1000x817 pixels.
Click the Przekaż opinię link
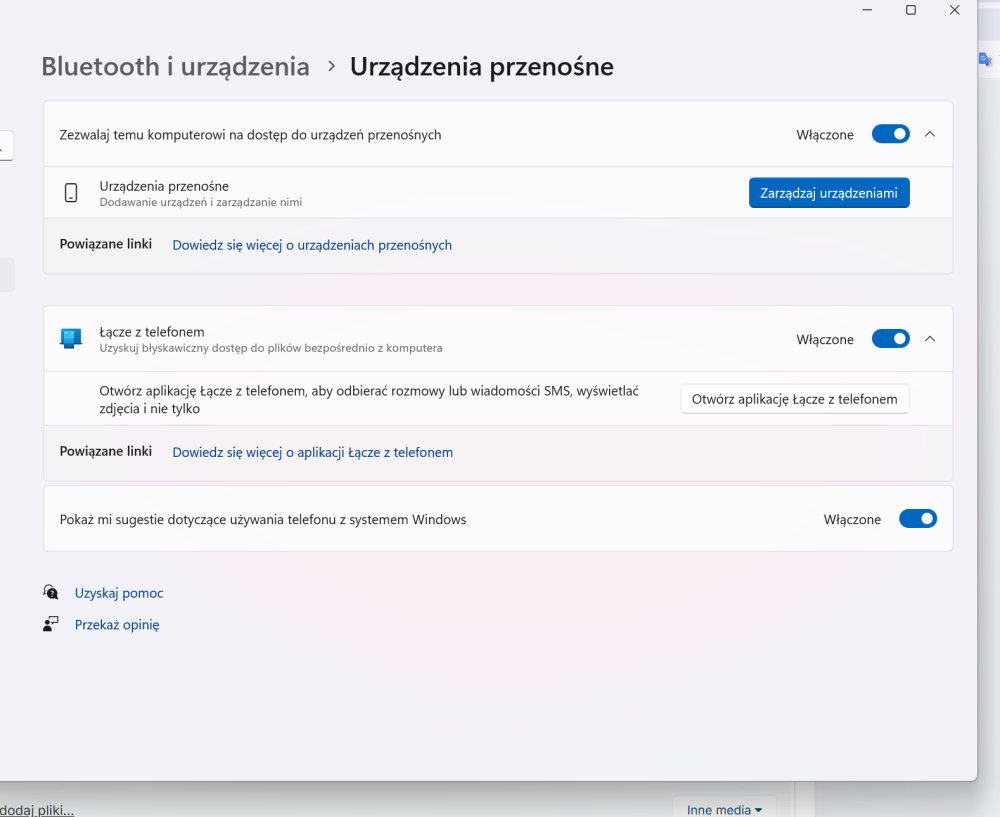[x=117, y=624]
